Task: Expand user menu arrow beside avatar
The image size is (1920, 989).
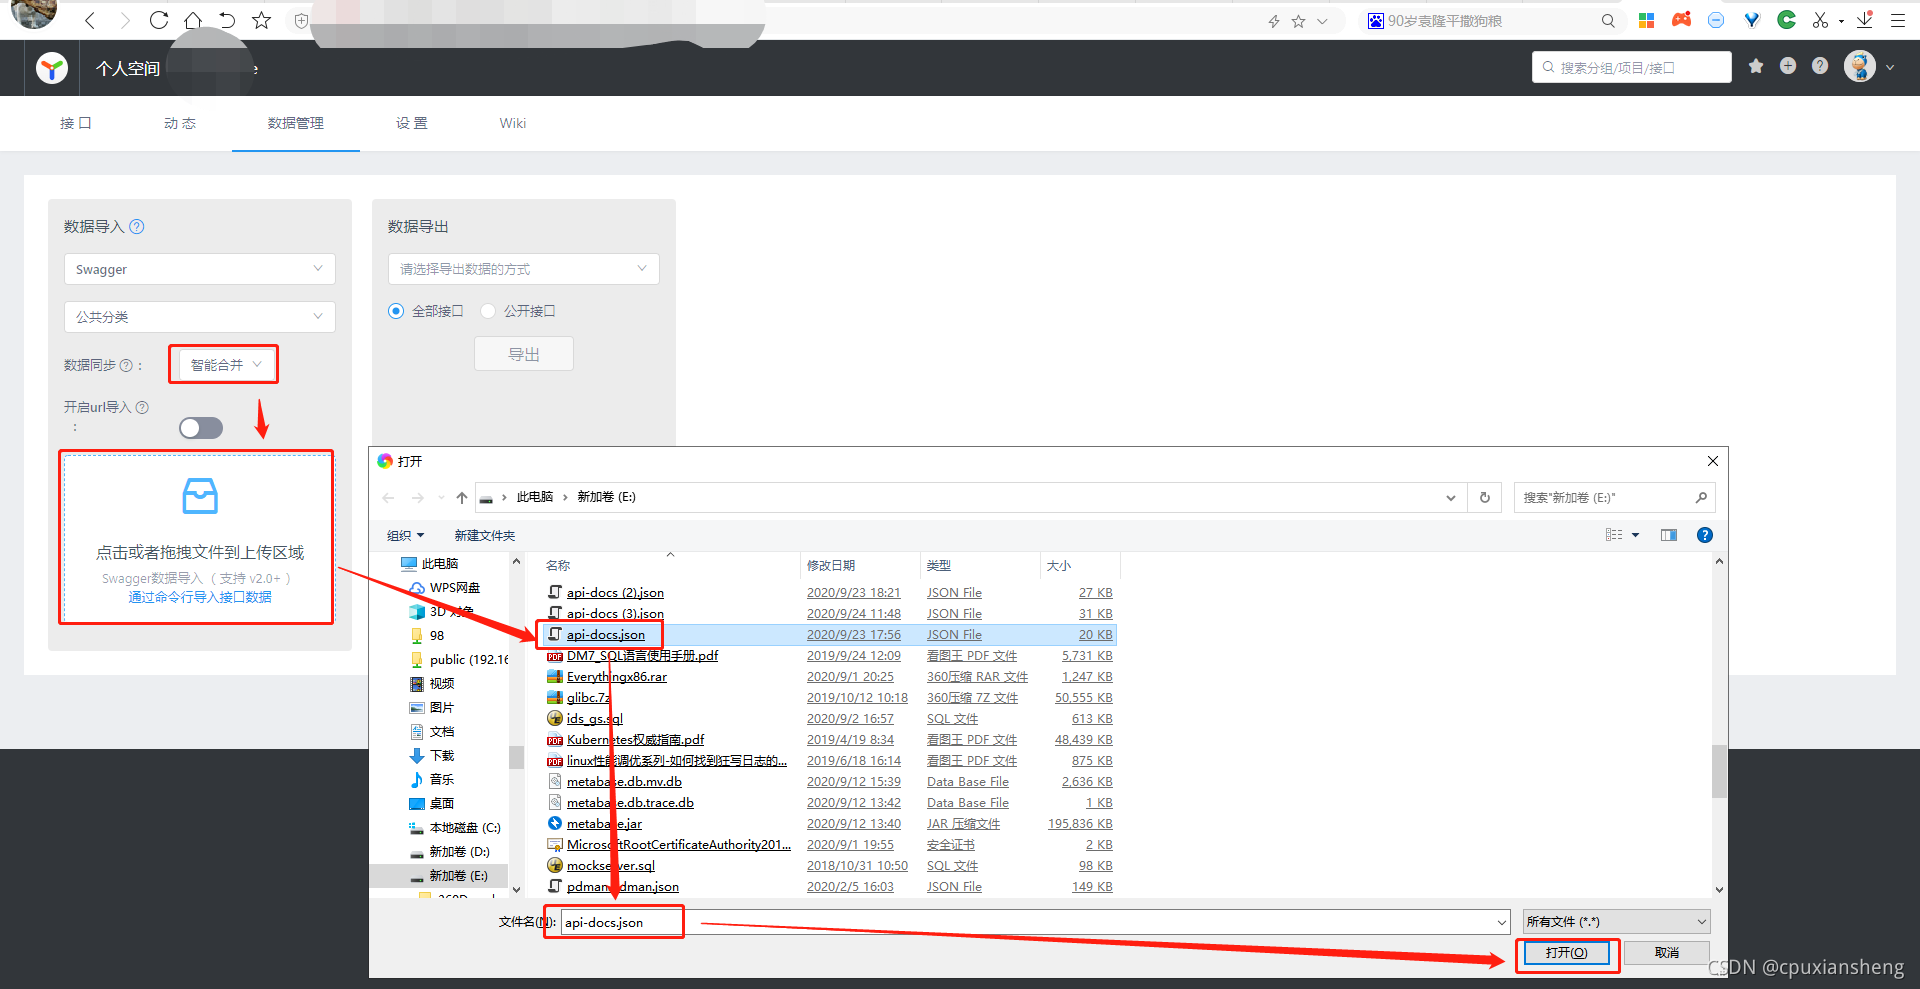Action: [1890, 68]
